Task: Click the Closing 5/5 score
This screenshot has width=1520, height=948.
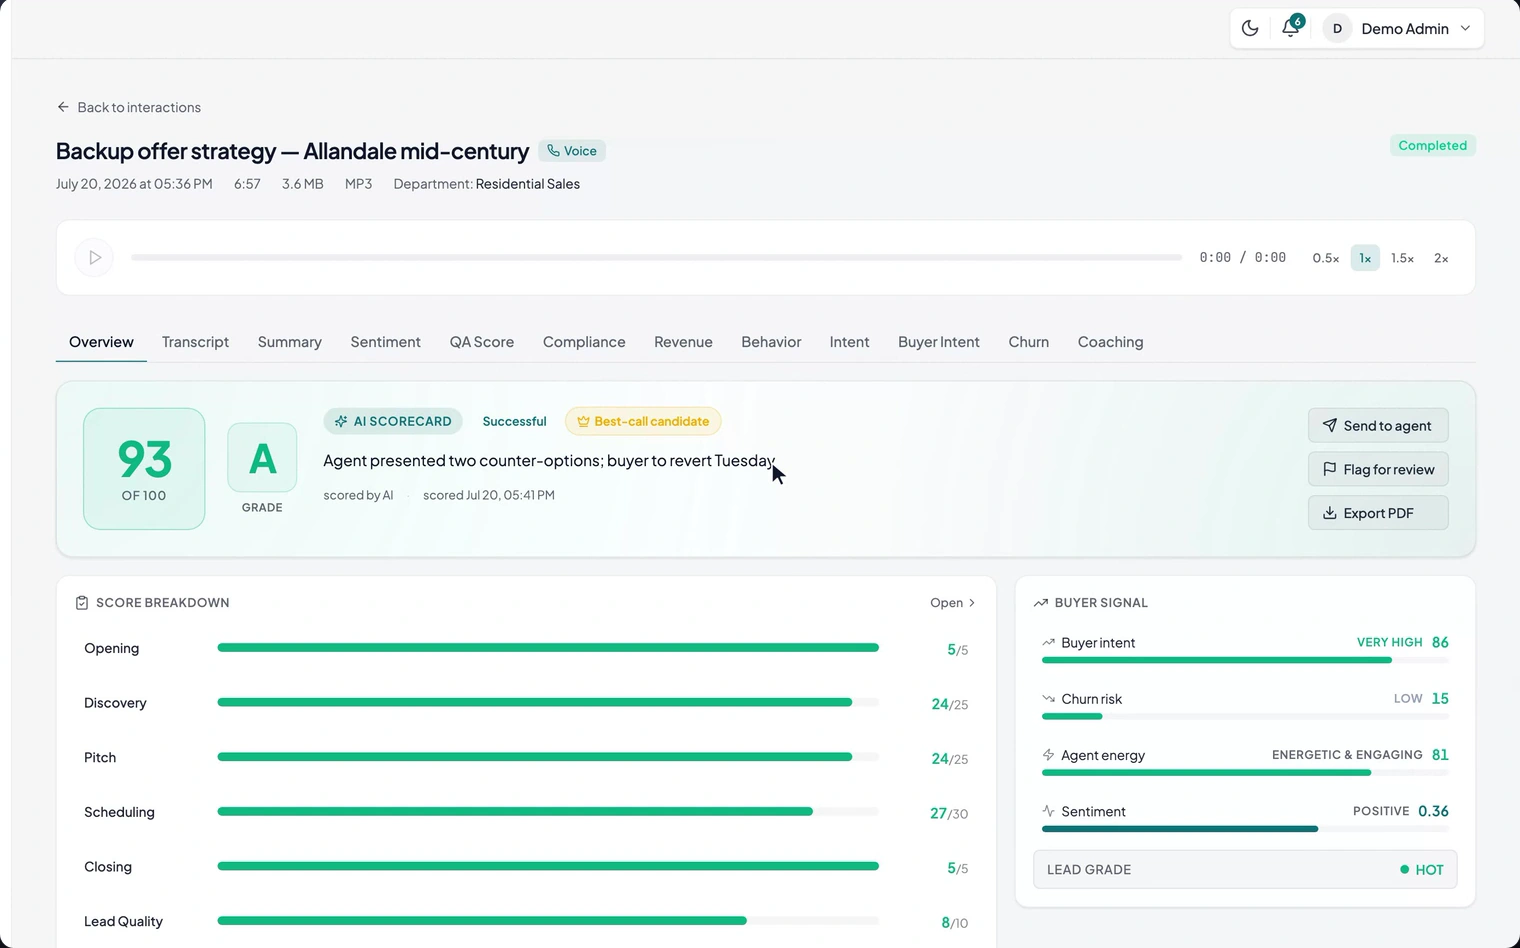Action: click(x=957, y=868)
